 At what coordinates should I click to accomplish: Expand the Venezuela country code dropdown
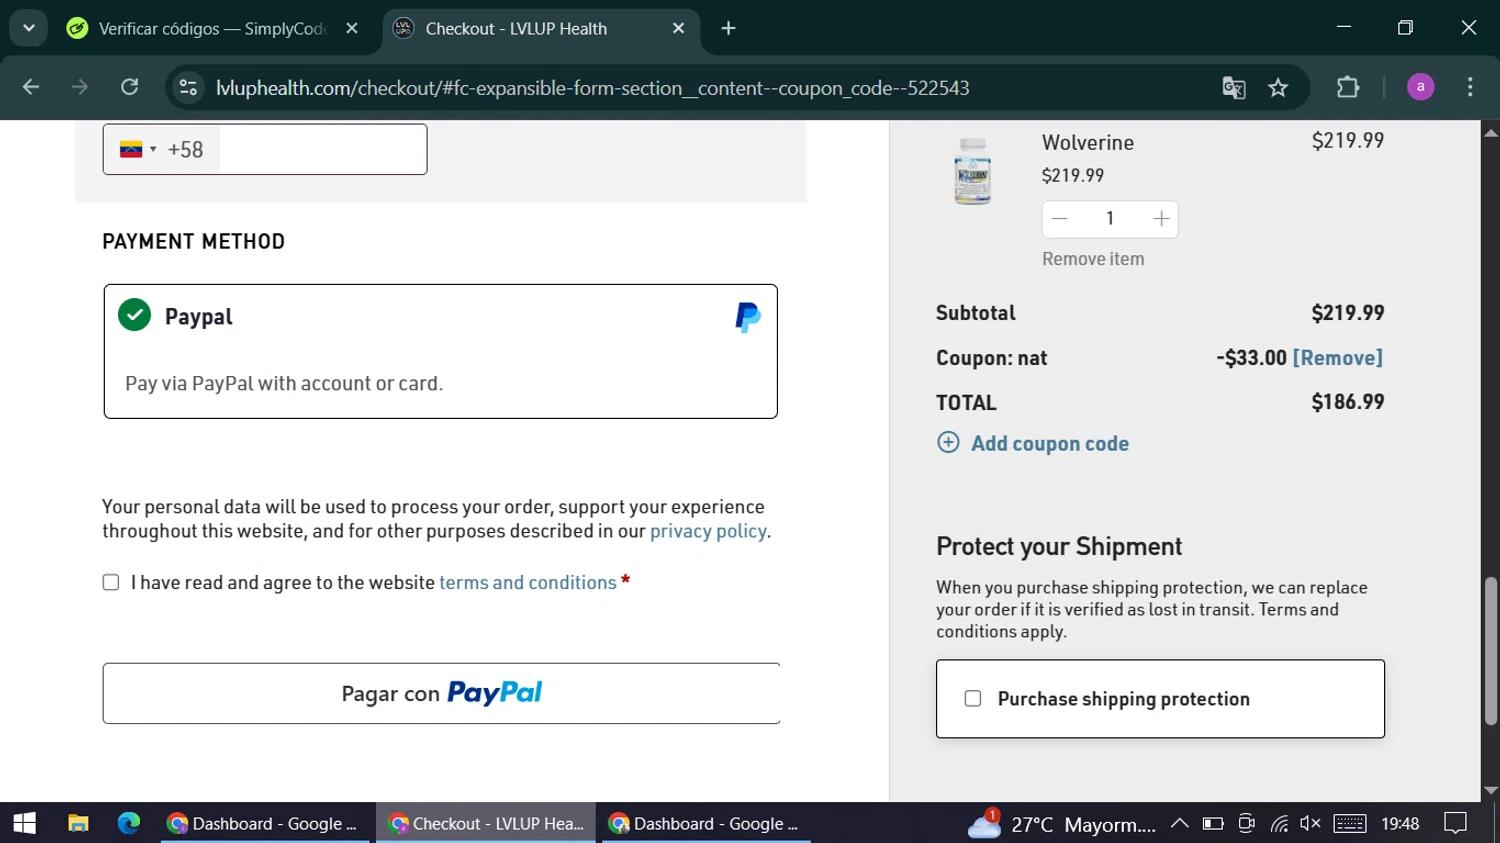point(138,149)
